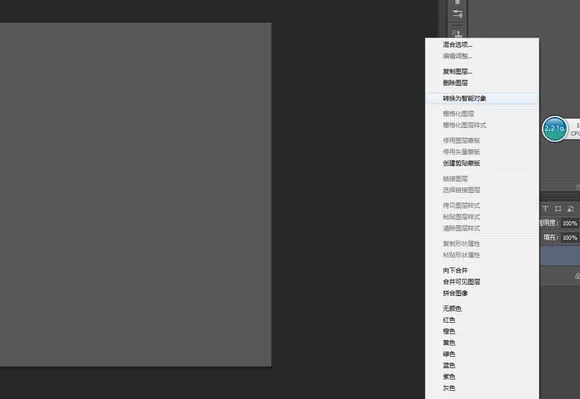Pick 绿色 layer color label

tap(449, 354)
